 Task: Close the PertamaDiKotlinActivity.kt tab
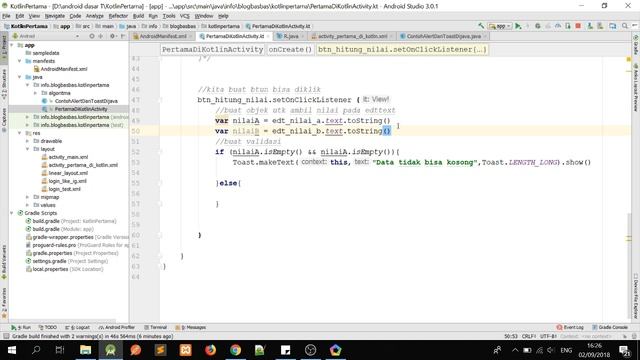[x=268, y=36]
